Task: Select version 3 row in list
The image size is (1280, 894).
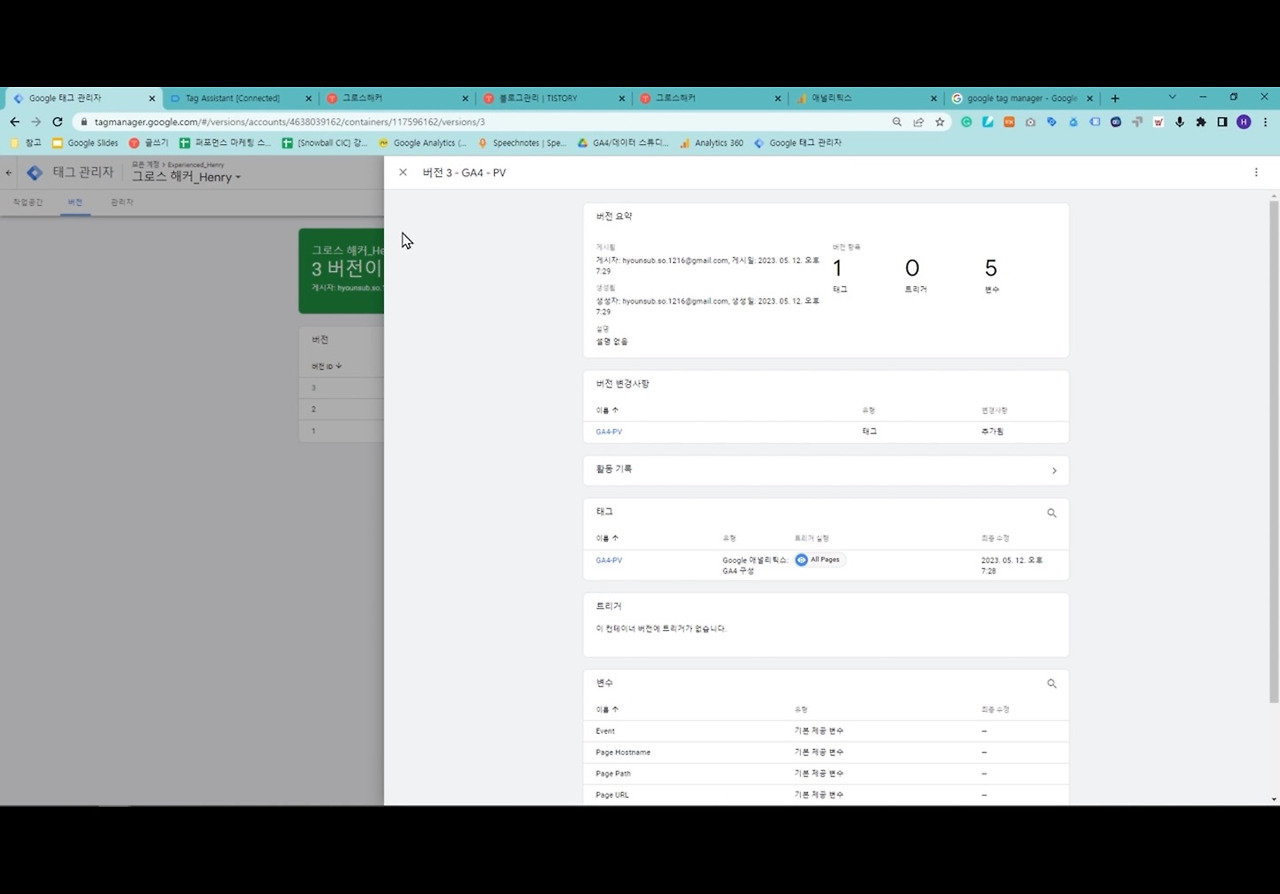Action: click(341, 388)
